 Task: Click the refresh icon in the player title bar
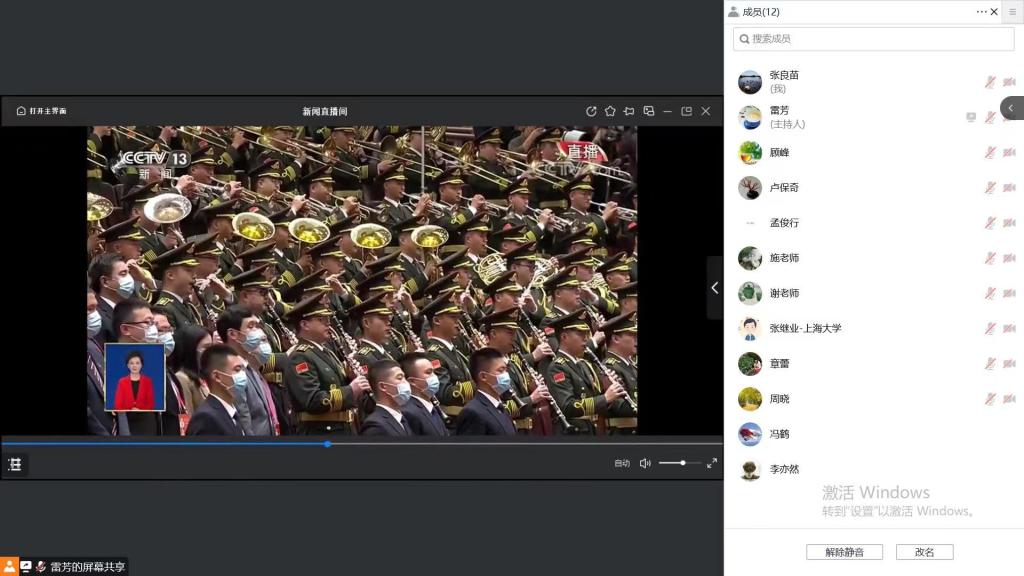click(x=591, y=111)
